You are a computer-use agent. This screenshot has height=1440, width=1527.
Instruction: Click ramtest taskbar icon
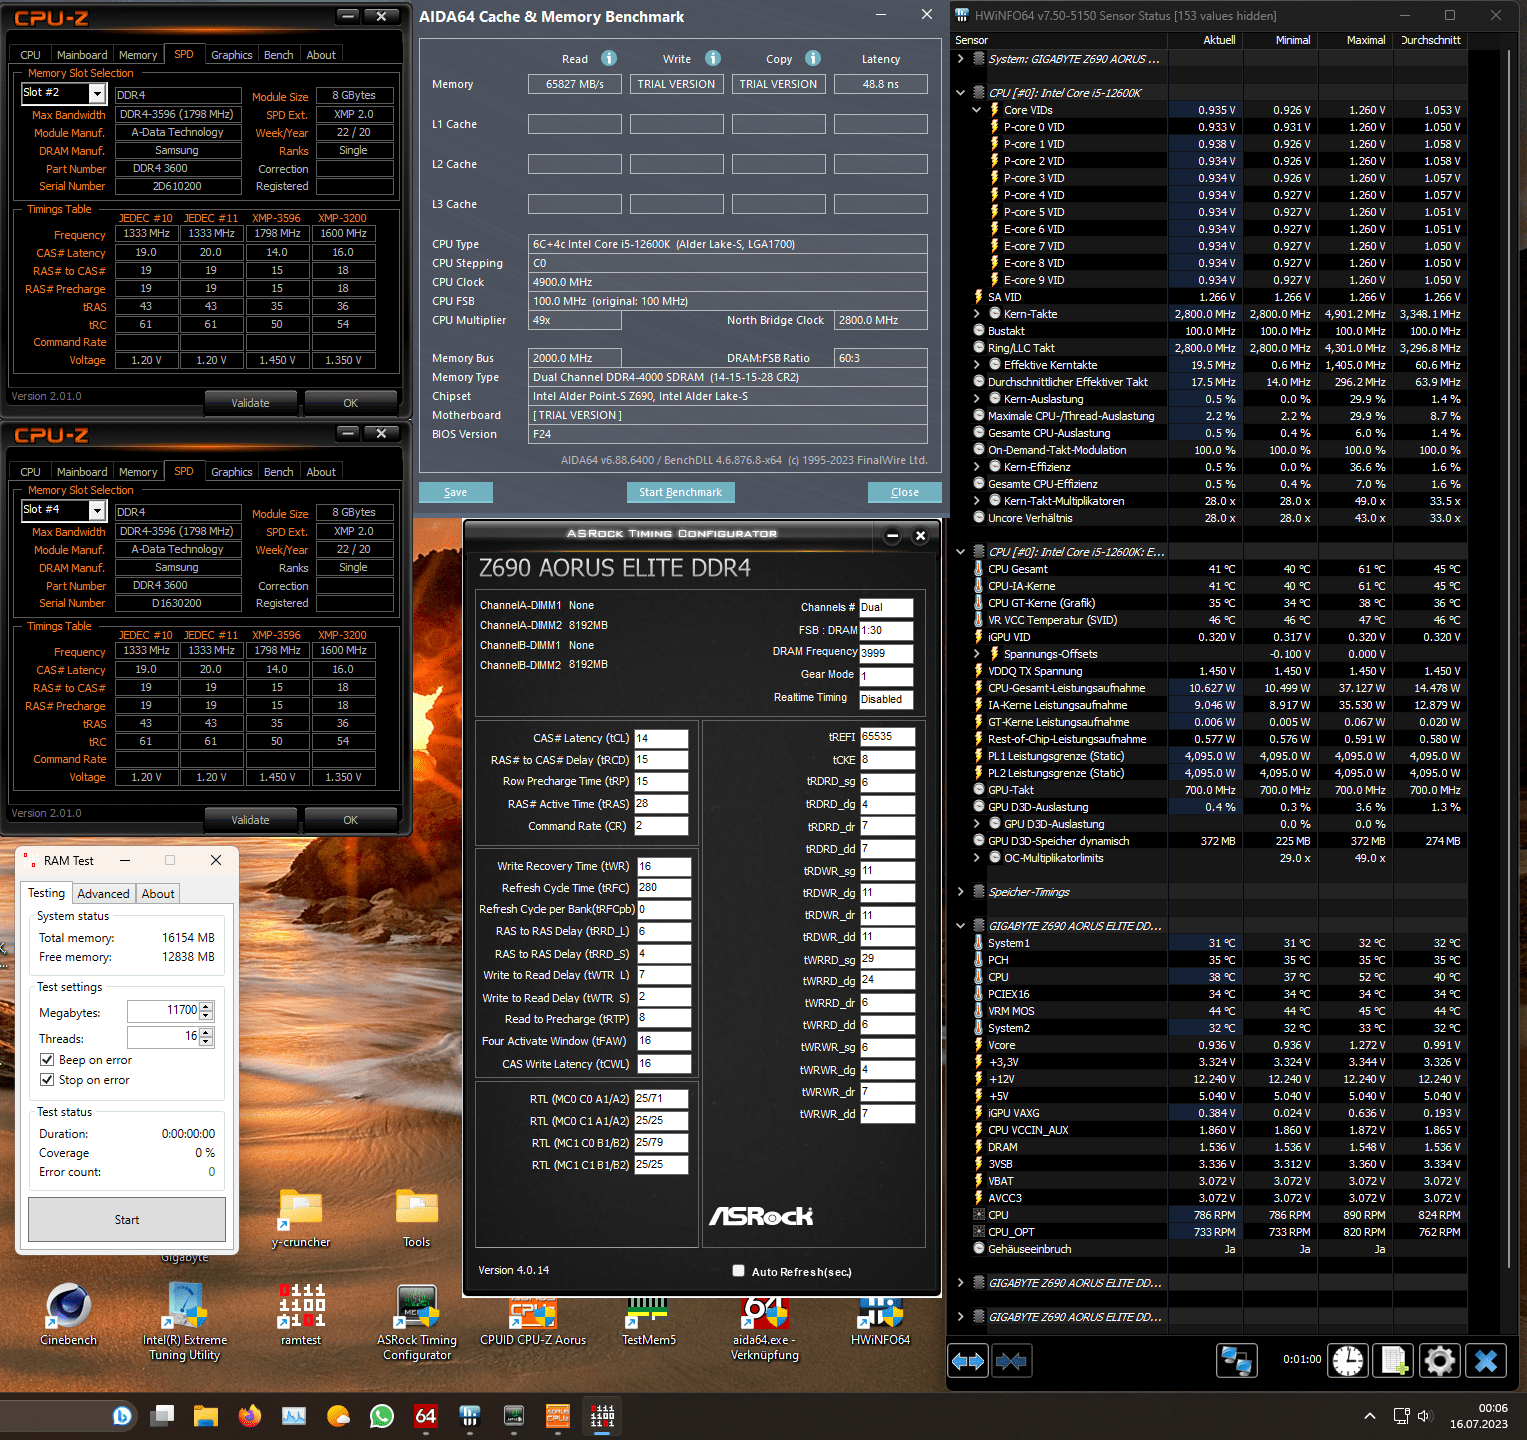tap(602, 1416)
